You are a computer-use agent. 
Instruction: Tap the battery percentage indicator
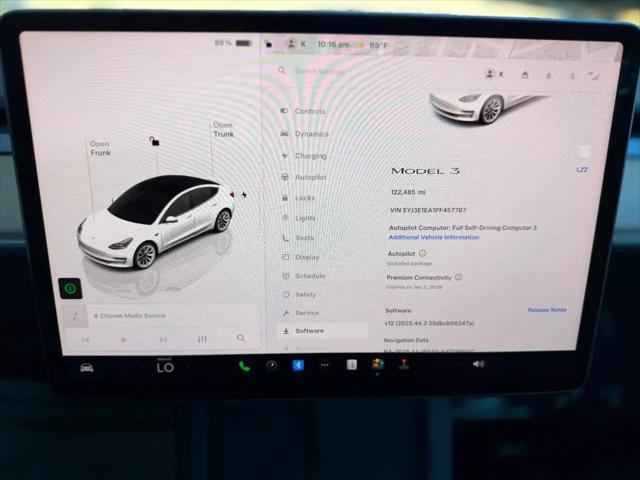click(x=233, y=43)
